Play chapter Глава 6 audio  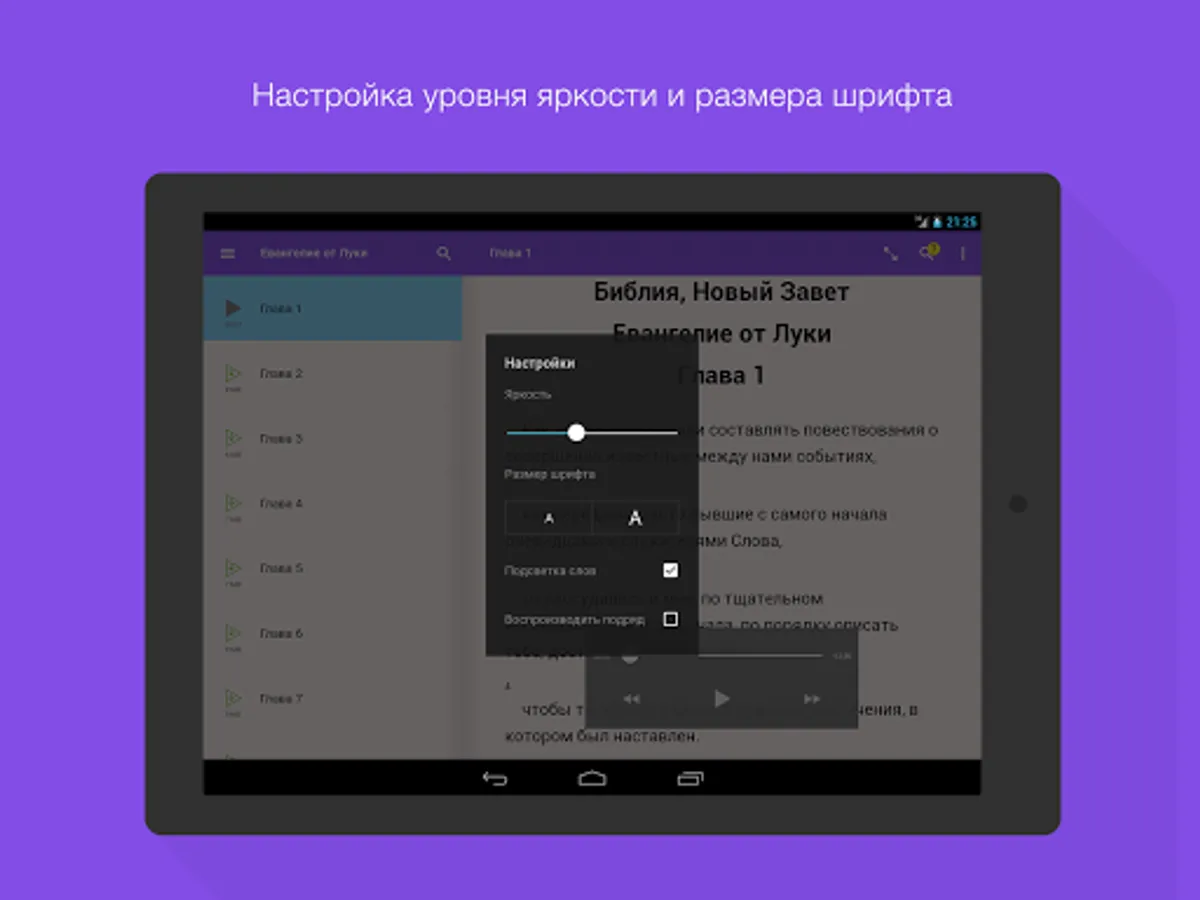pyautogui.click(x=233, y=634)
